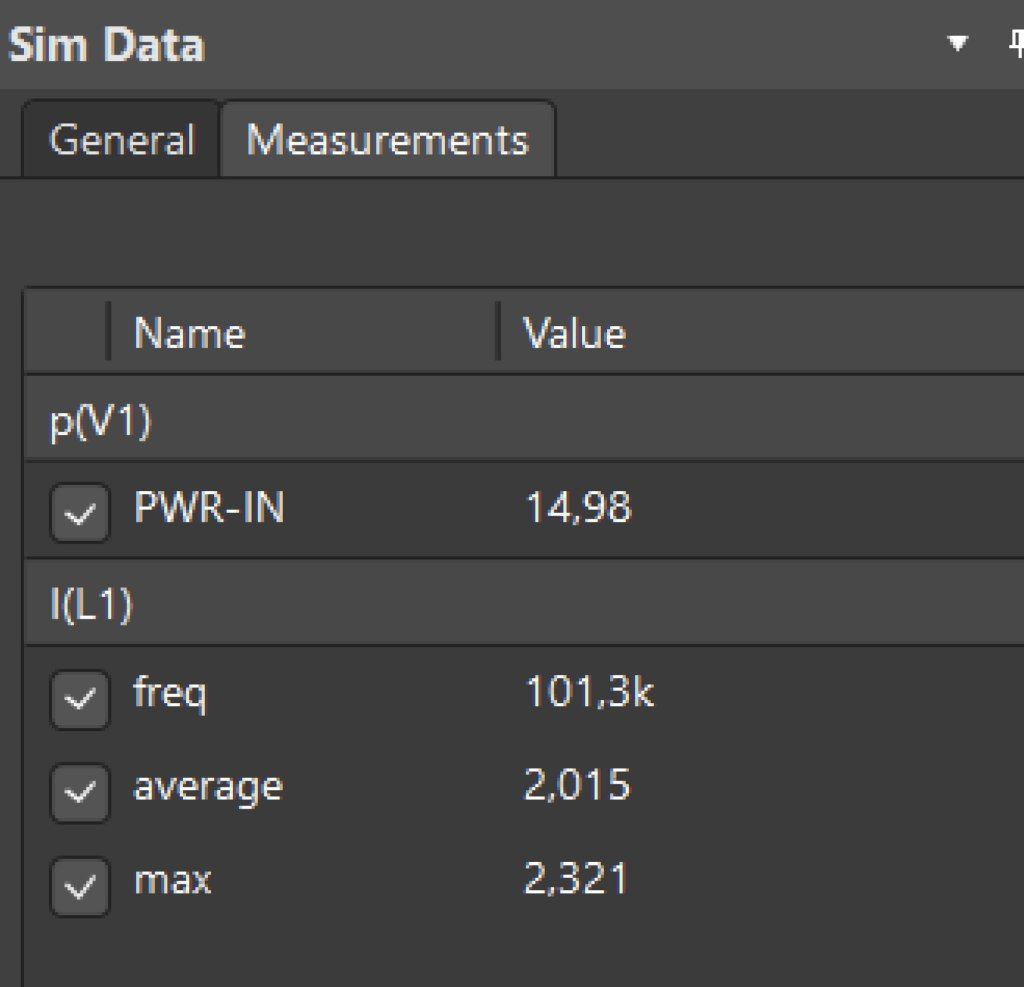Select the Measurements tab

point(387,140)
